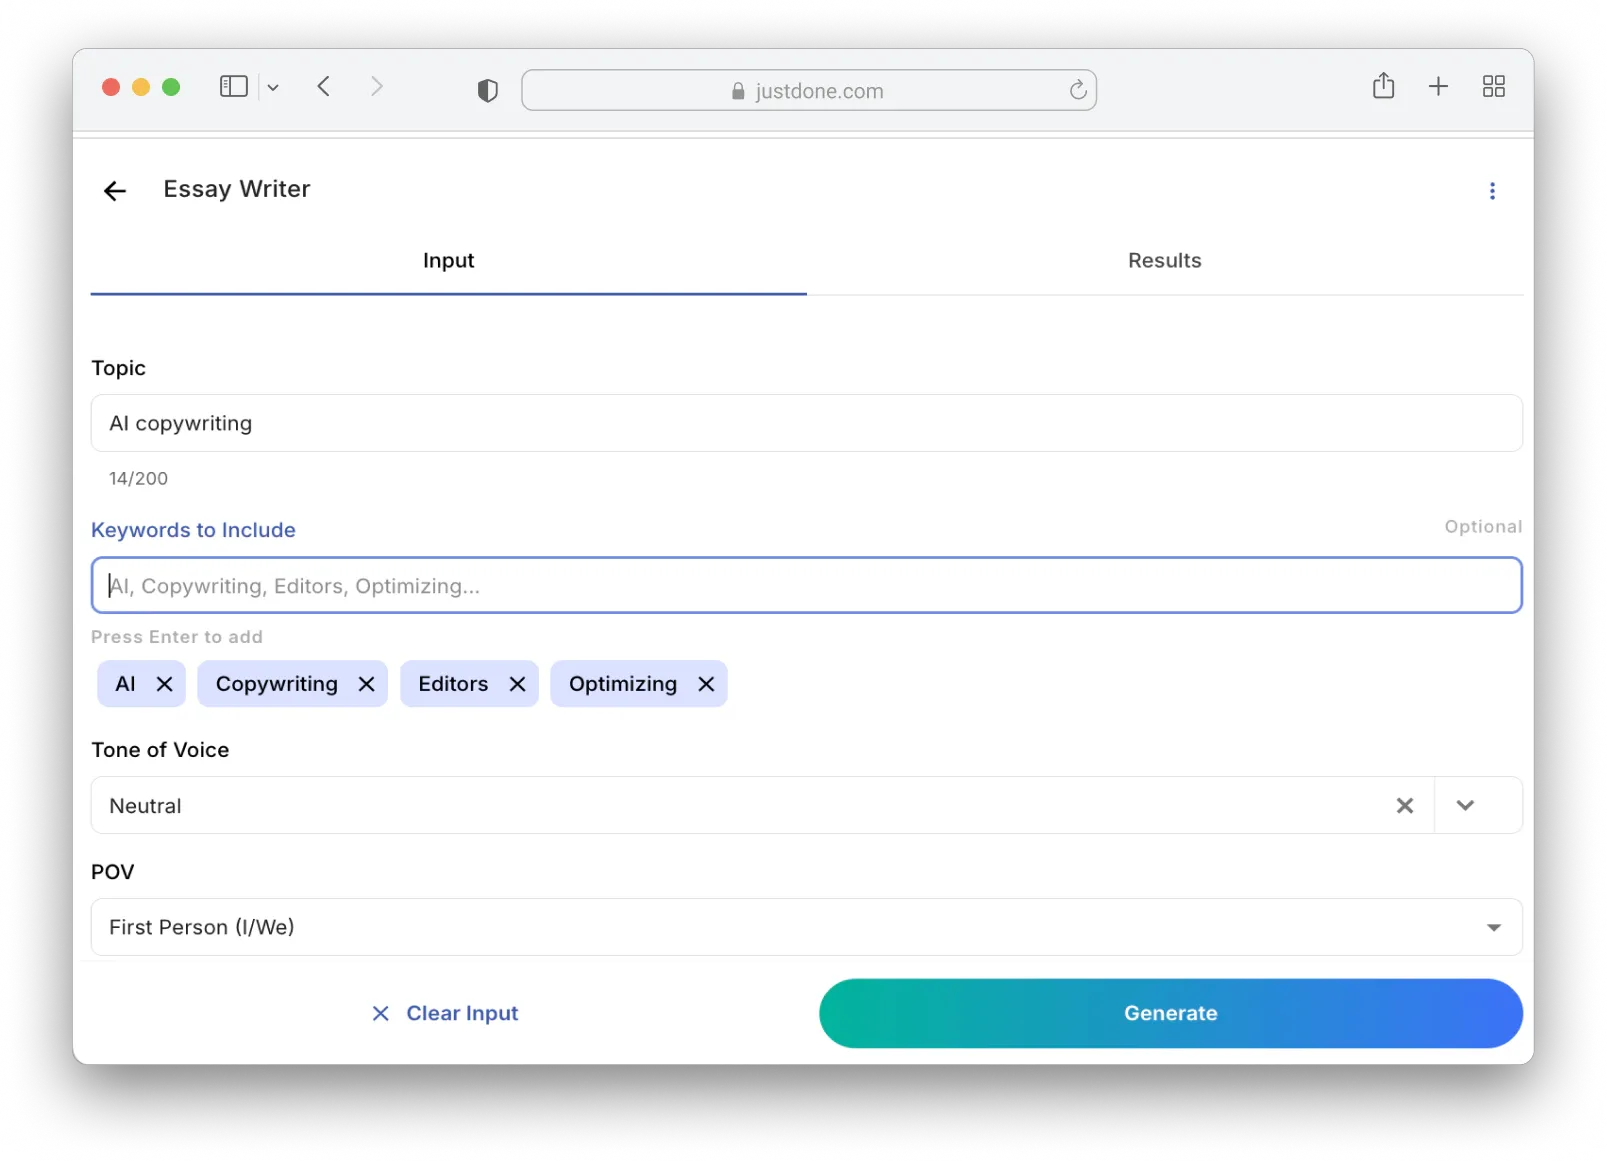This screenshot has width=1607, height=1161.
Task: Focus the Topic input field
Action: pyautogui.click(x=806, y=423)
